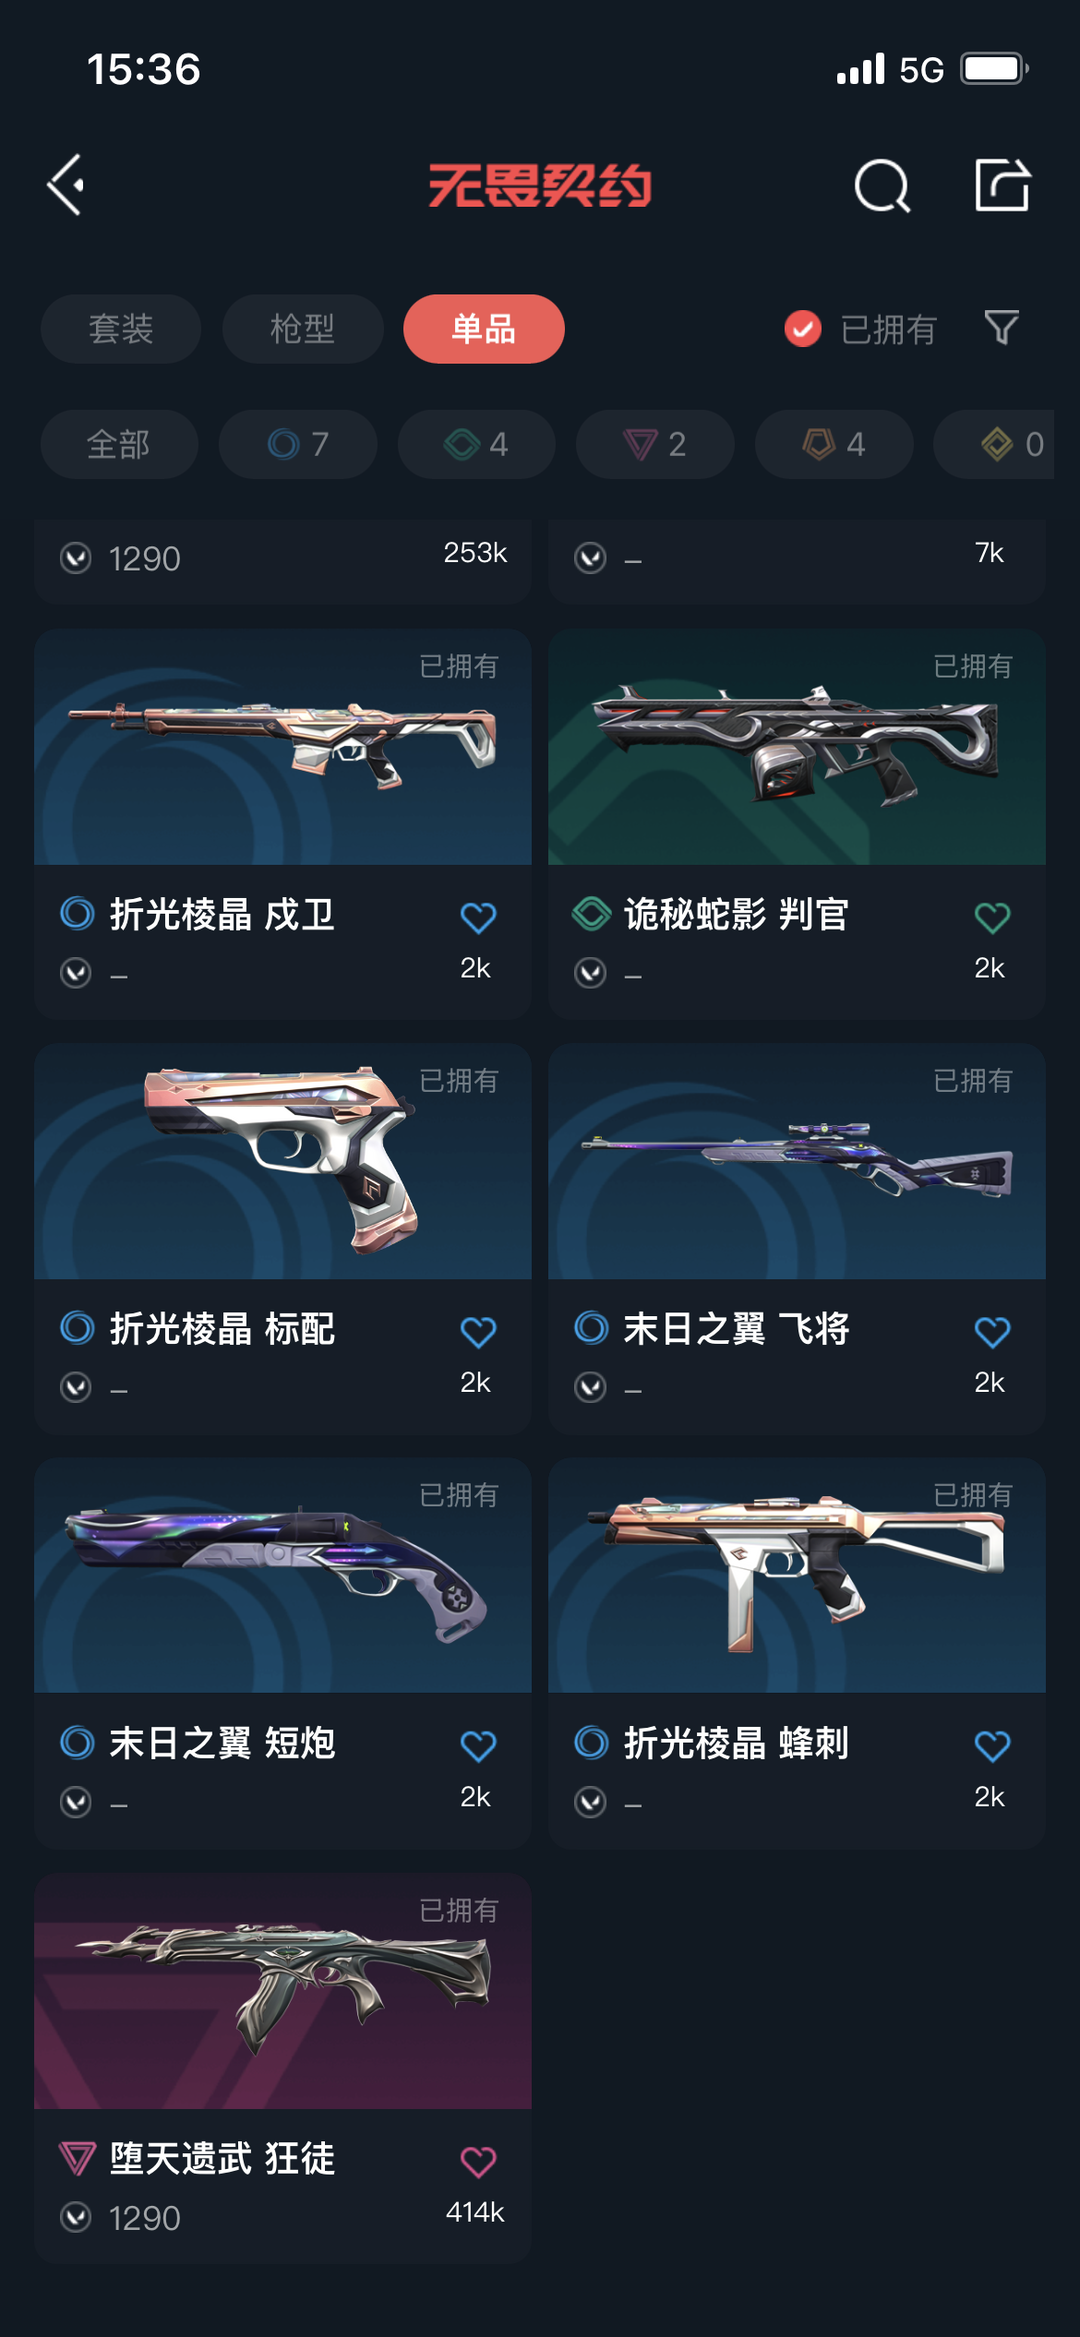Select yellow-tier chip showing 0
This screenshot has width=1080, height=2337.
click(x=994, y=444)
